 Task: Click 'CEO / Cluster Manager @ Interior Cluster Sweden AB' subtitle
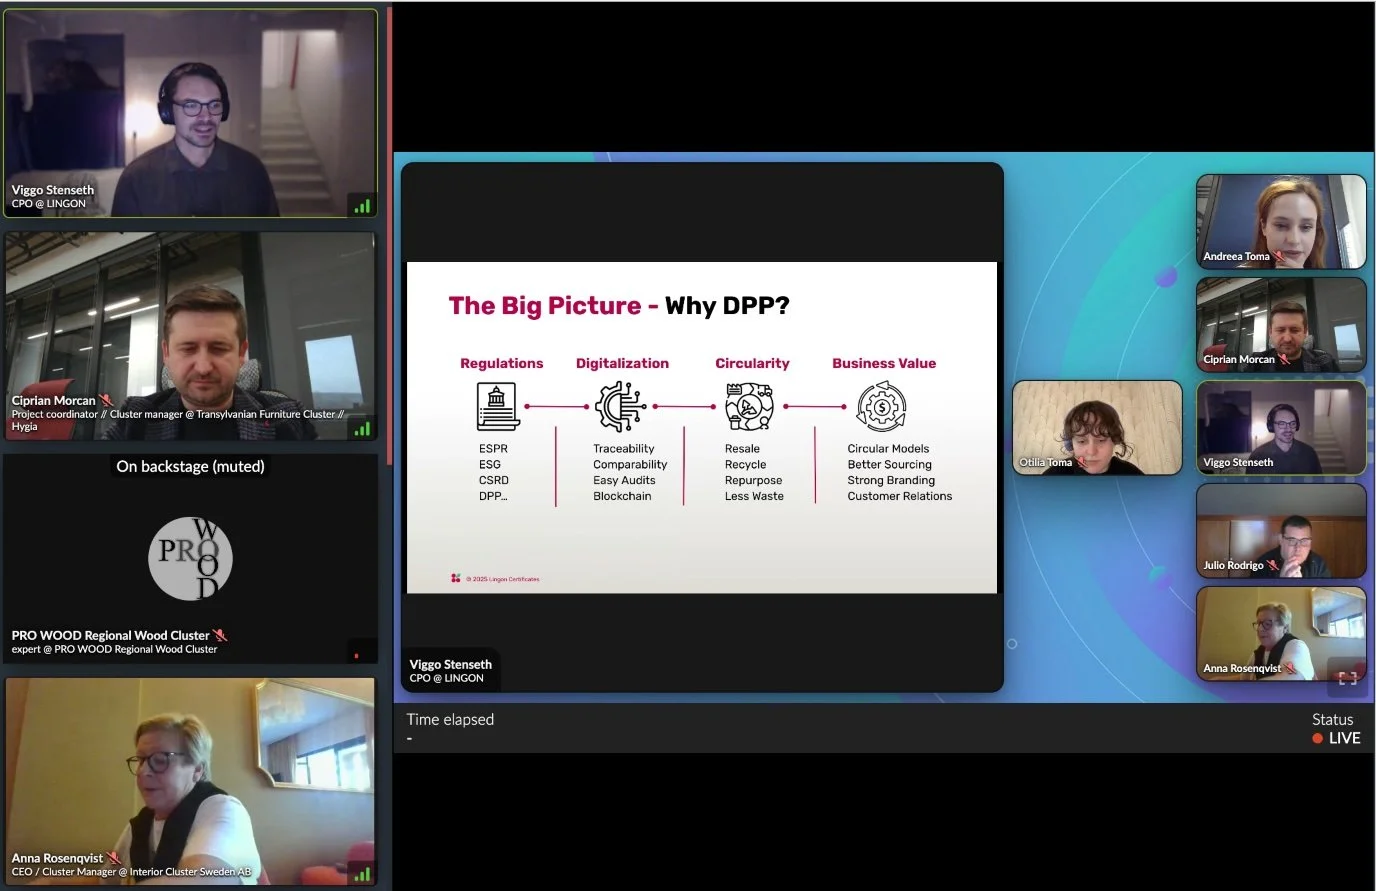tap(131, 872)
